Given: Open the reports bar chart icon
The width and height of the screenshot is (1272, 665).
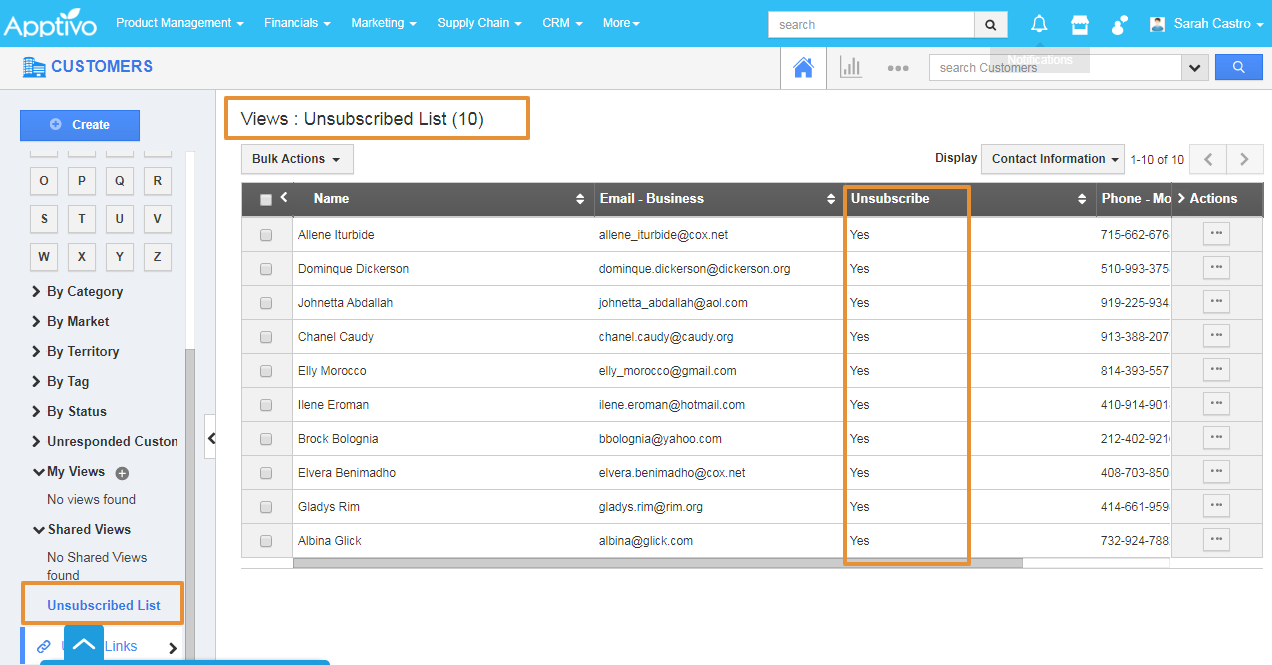Looking at the screenshot, I should point(851,68).
